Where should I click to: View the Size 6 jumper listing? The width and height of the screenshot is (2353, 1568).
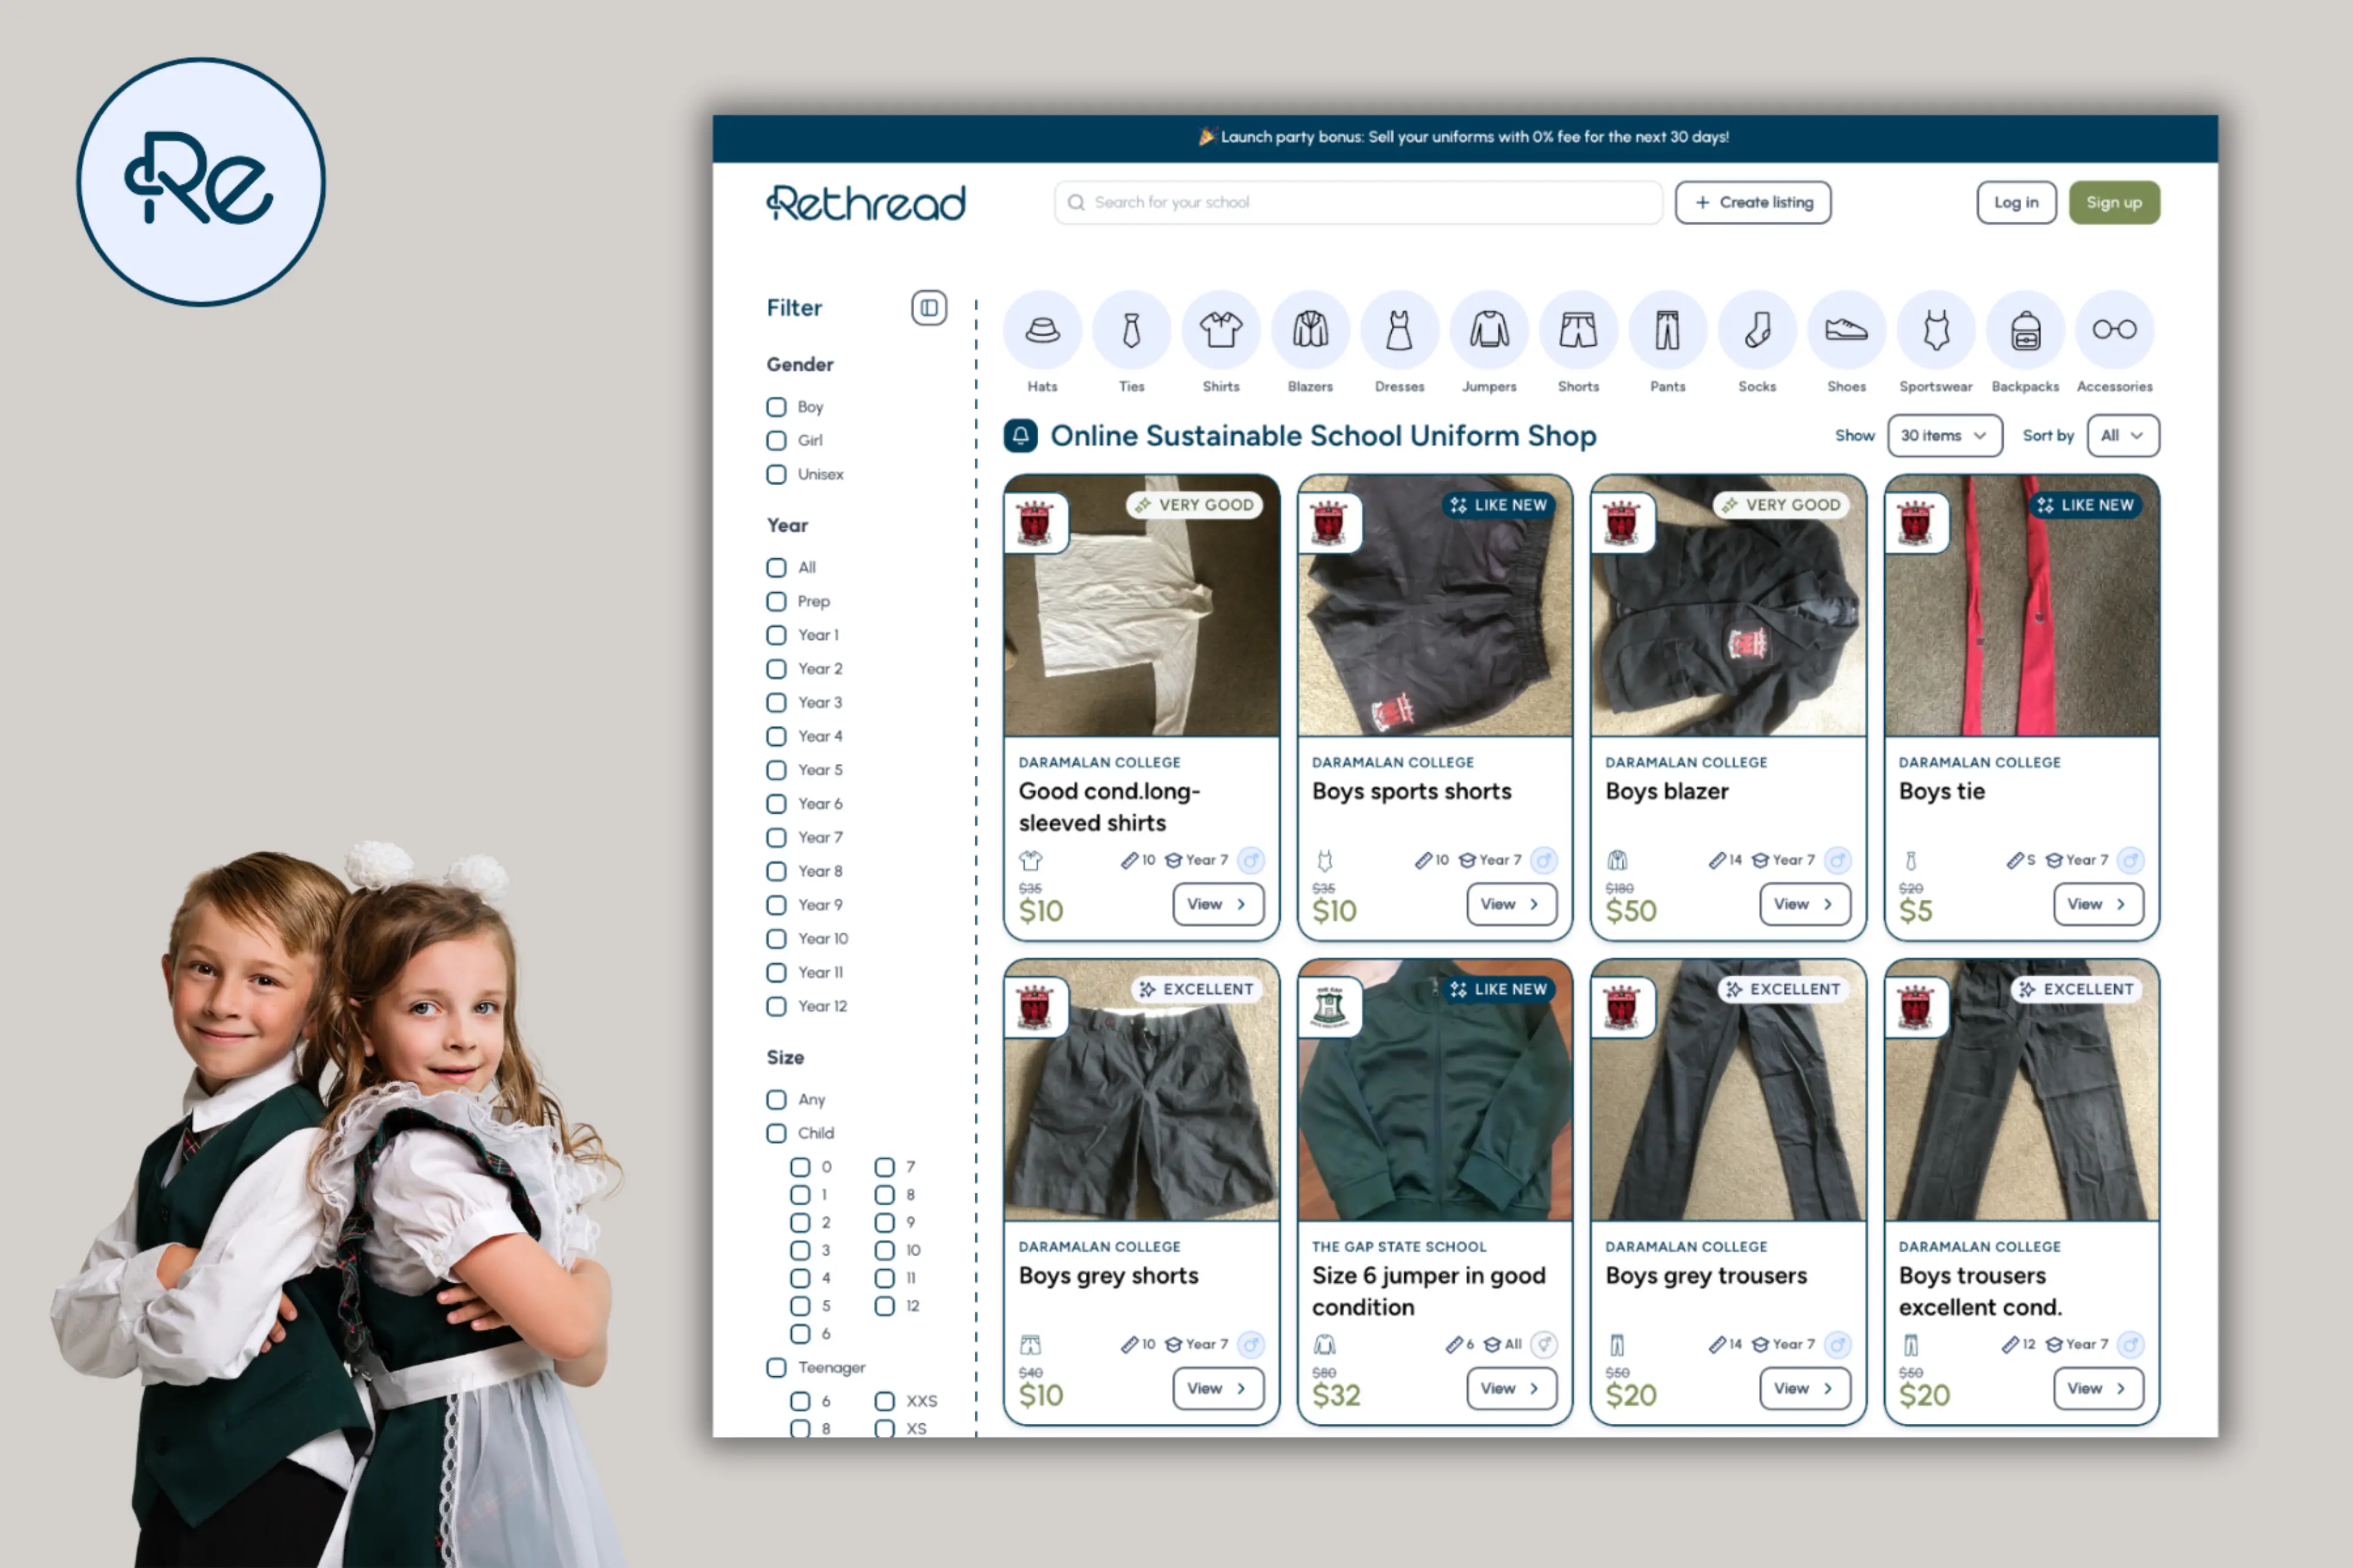(x=1511, y=1389)
